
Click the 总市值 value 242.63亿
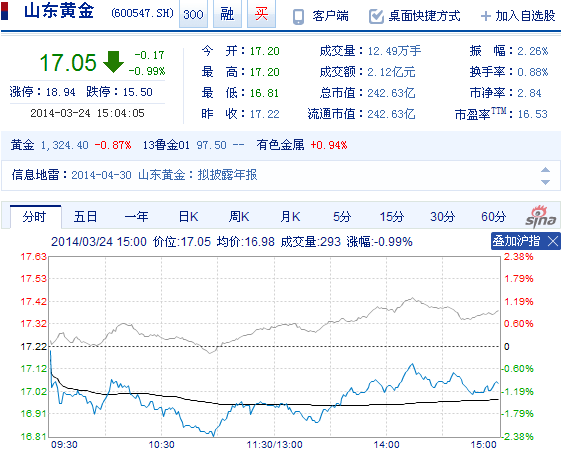click(x=391, y=93)
